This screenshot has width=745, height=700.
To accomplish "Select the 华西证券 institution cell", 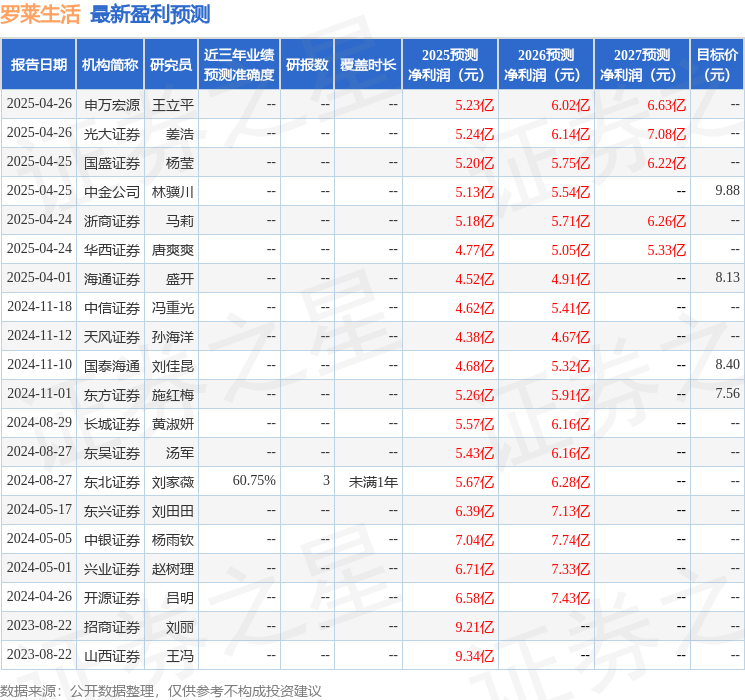I will (112, 250).
